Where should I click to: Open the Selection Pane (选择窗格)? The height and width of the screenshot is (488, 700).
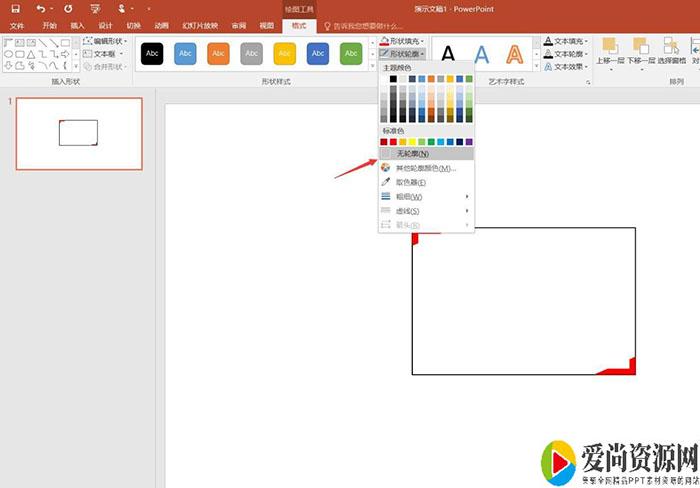(671, 48)
